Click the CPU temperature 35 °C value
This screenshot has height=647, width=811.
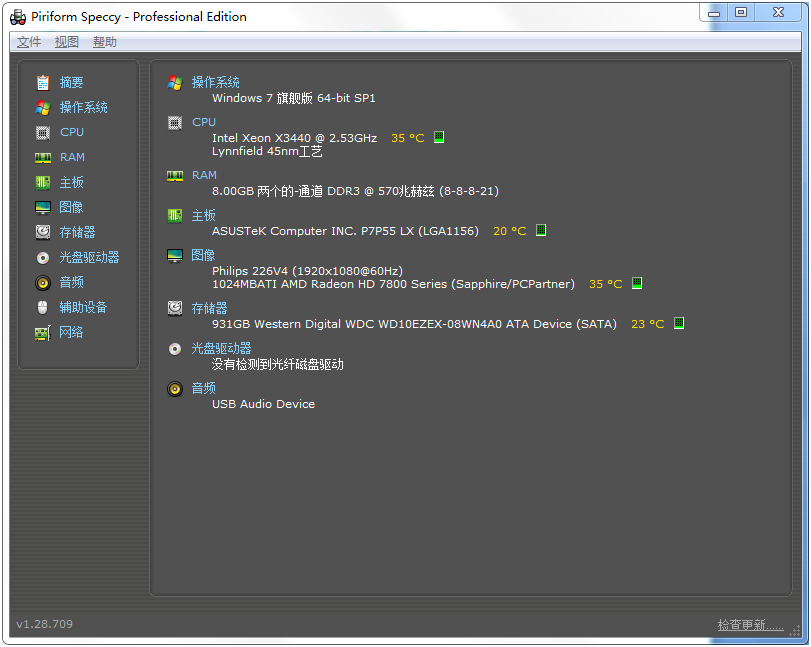pyautogui.click(x=408, y=138)
